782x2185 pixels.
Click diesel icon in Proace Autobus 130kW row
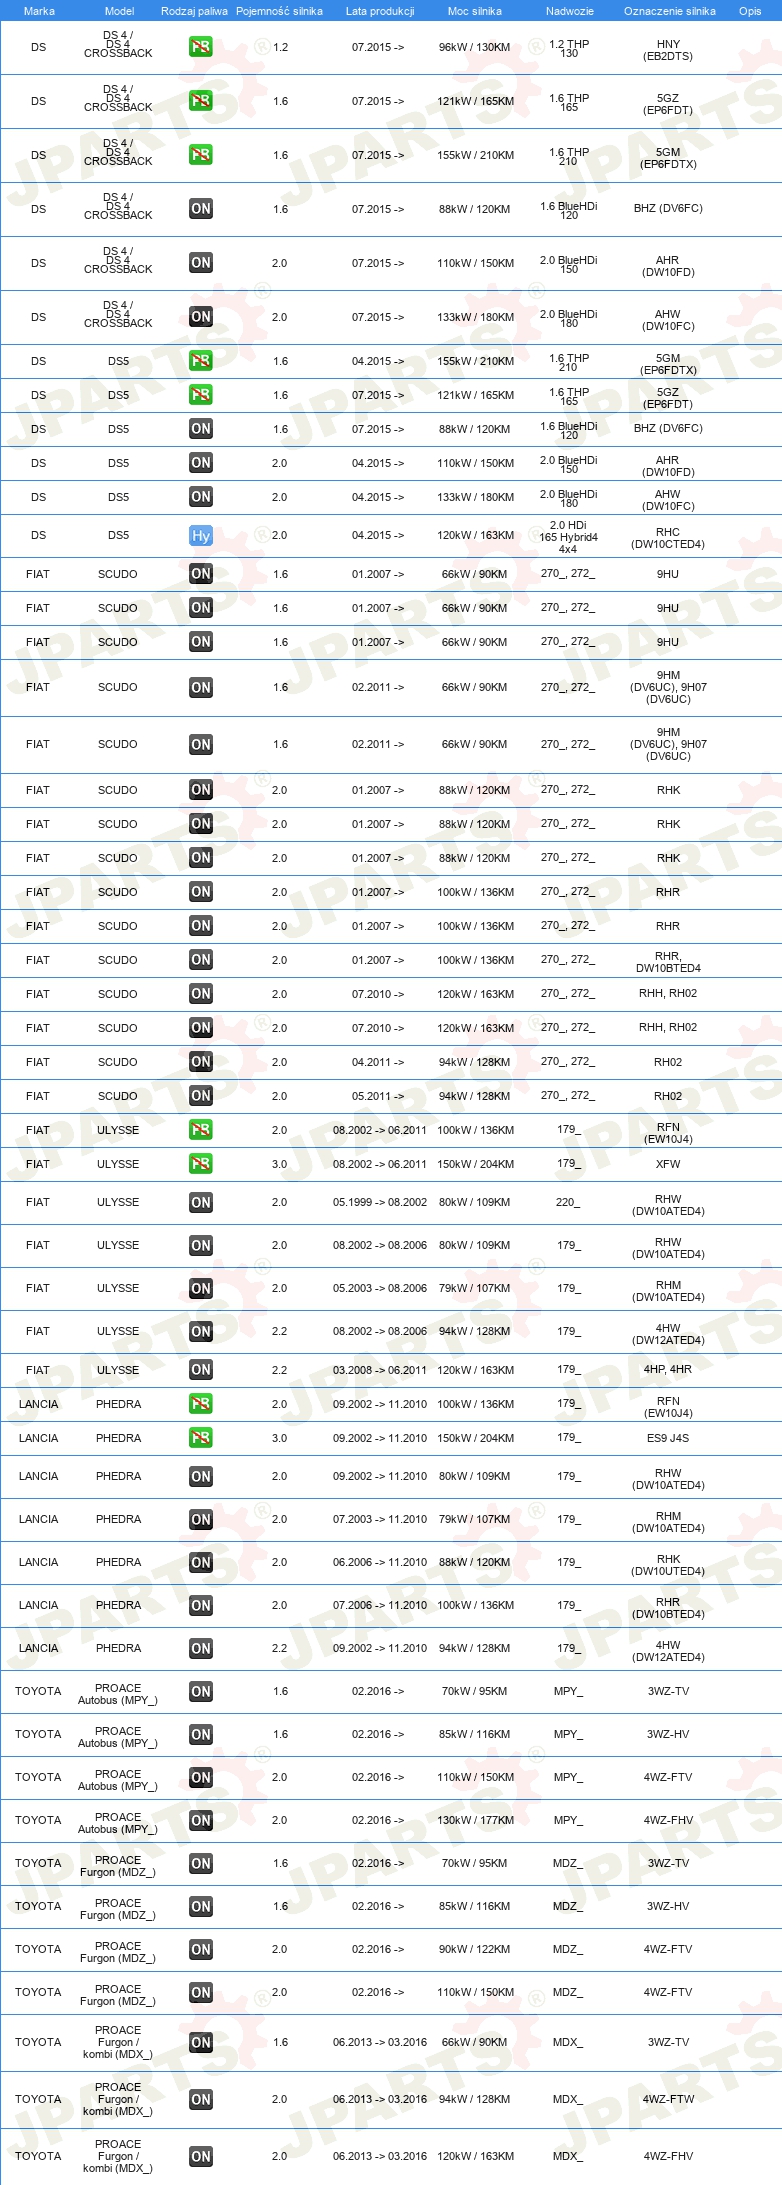click(201, 1821)
